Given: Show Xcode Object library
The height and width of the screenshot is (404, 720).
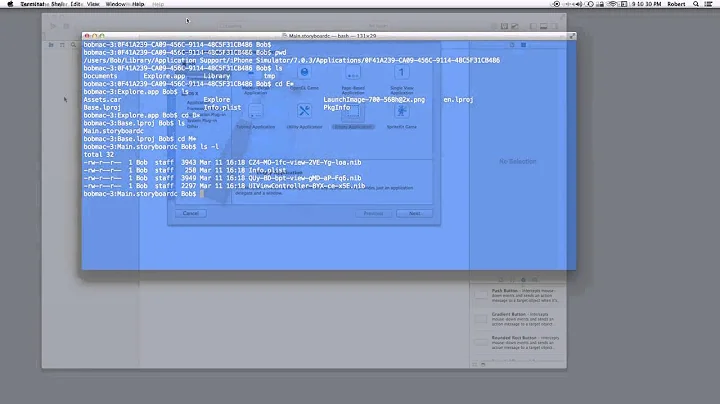Looking at the screenshot, I should click(523, 280).
